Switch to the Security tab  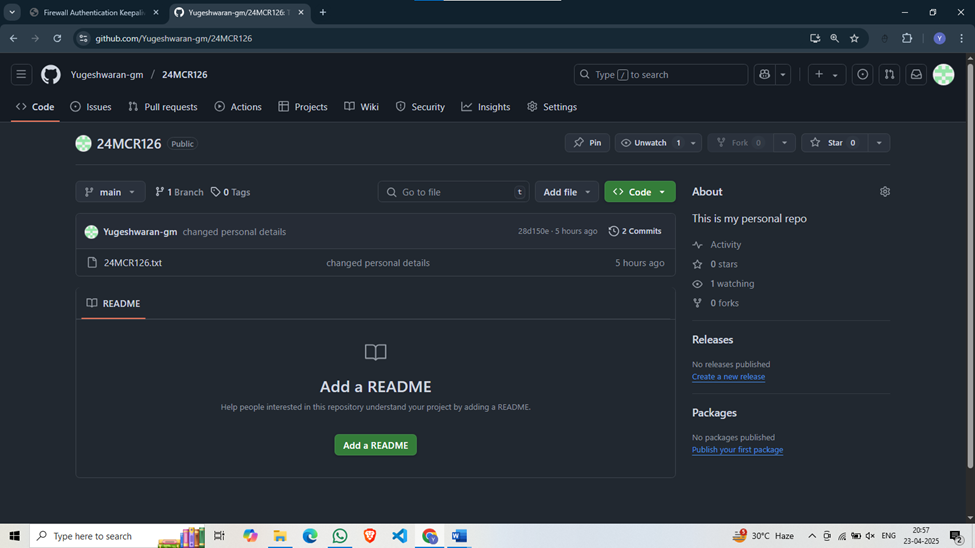[x=420, y=107]
